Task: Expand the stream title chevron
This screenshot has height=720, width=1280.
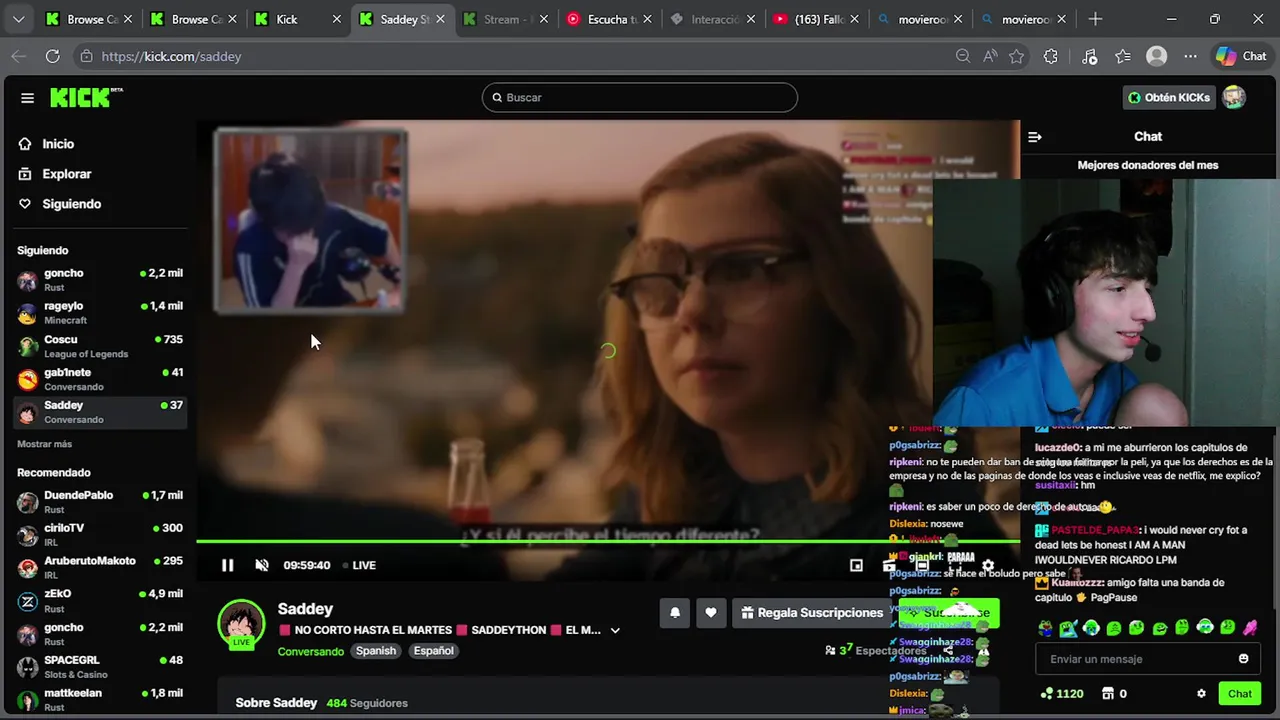Action: pos(615,630)
